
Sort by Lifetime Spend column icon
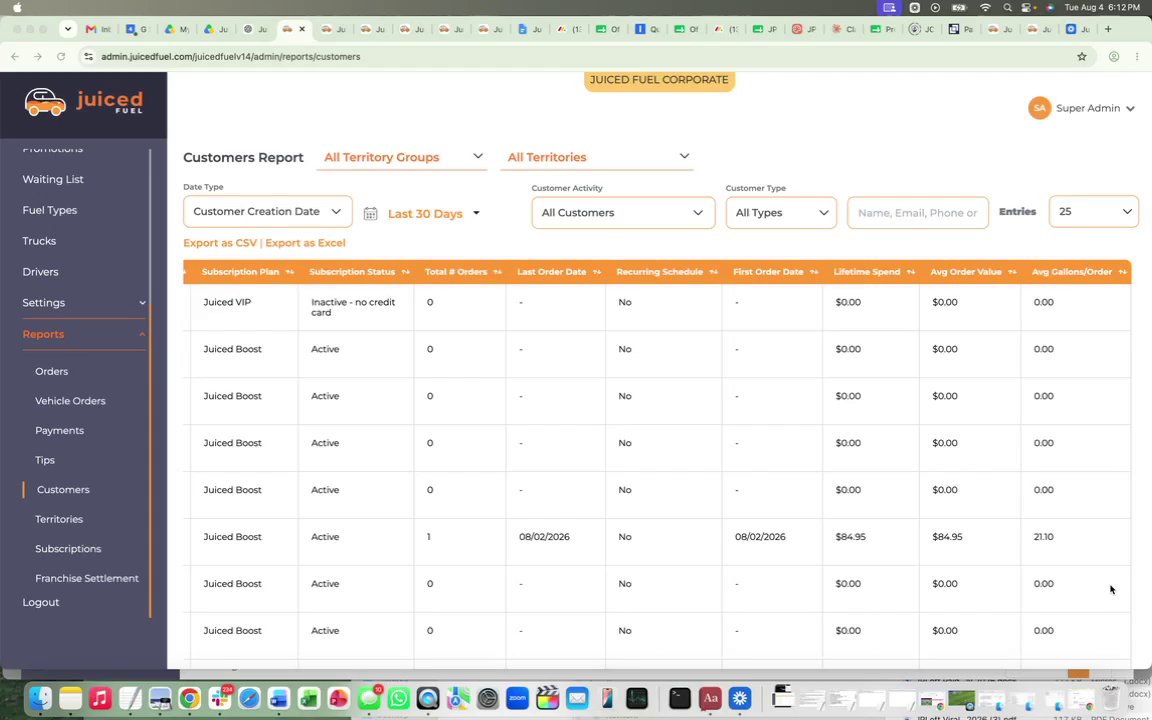(911, 272)
